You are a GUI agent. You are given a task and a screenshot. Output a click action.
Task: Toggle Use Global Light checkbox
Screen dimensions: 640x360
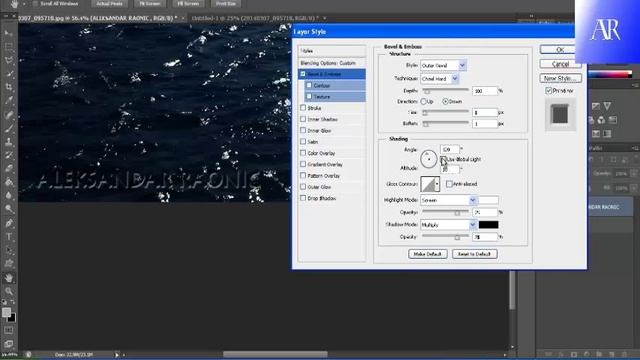coord(444,159)
